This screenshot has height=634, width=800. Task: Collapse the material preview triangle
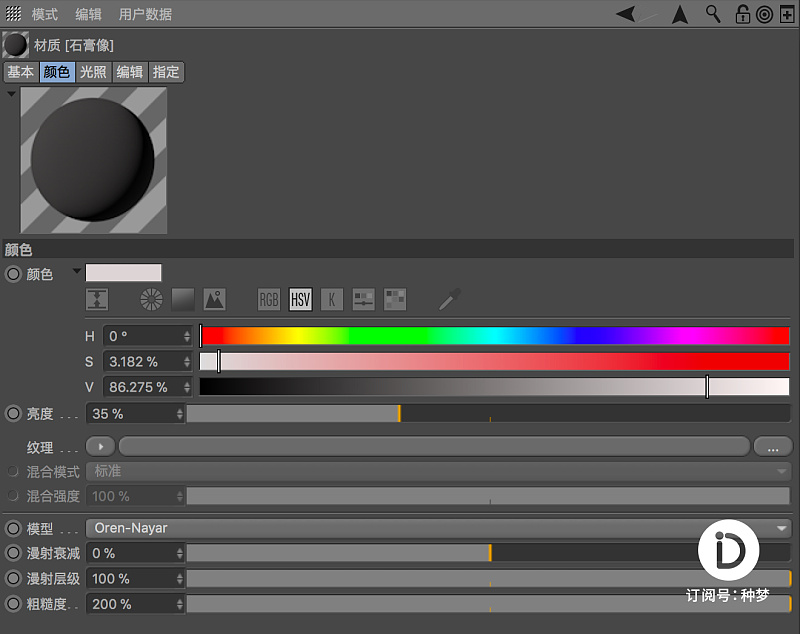[x=11, y=94]
